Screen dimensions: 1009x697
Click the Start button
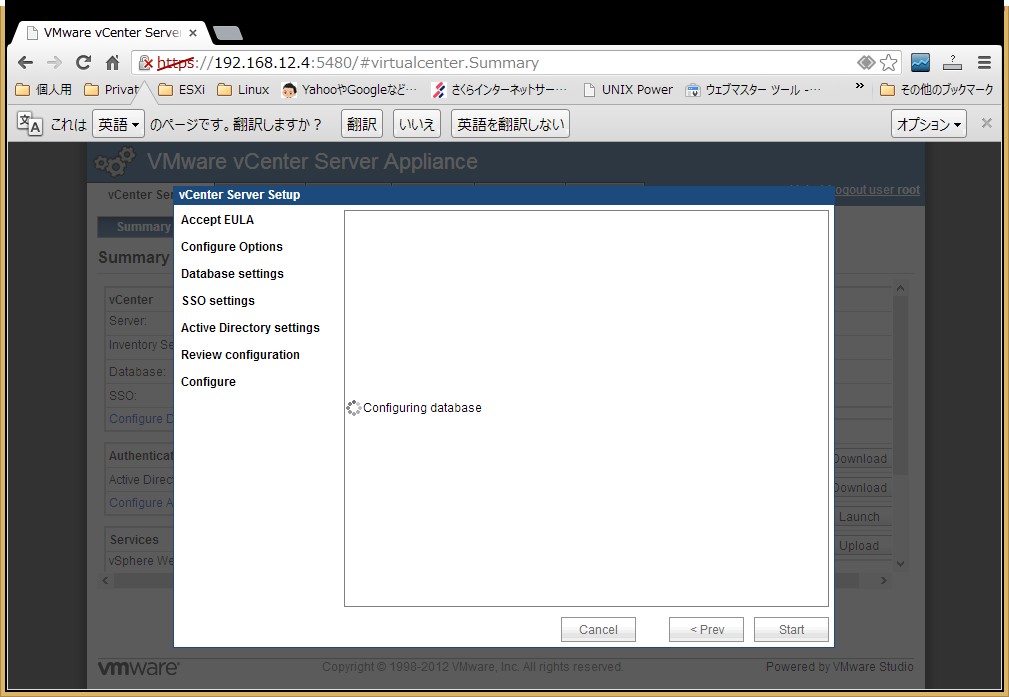[x=791, y=629]
